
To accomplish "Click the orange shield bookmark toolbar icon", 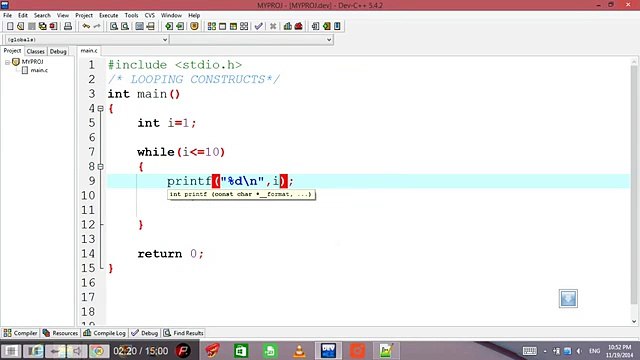I will pyautogui.click(x=194, y=26).
